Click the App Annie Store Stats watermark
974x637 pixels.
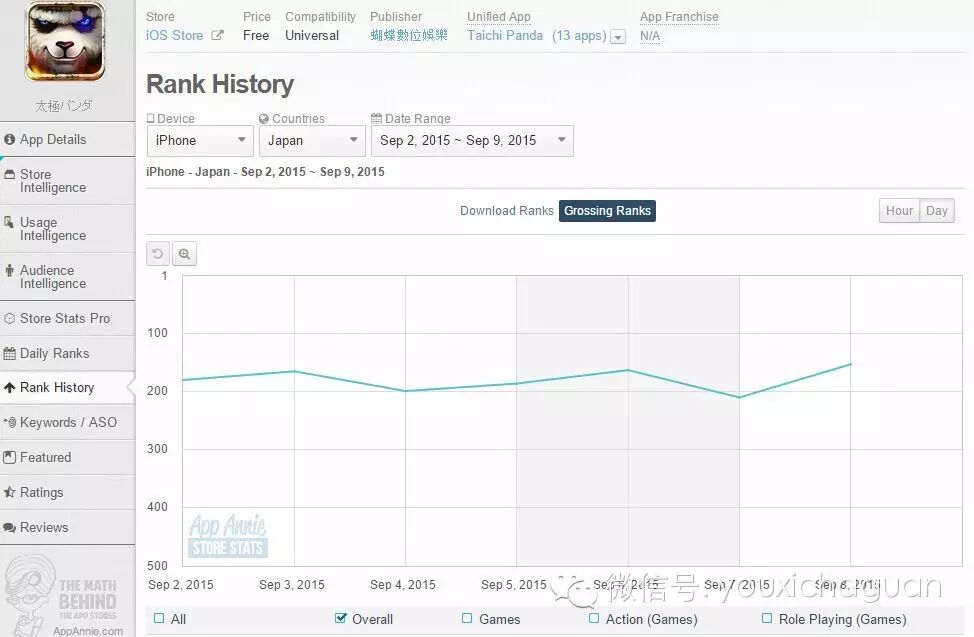click(x=227, y=536)
